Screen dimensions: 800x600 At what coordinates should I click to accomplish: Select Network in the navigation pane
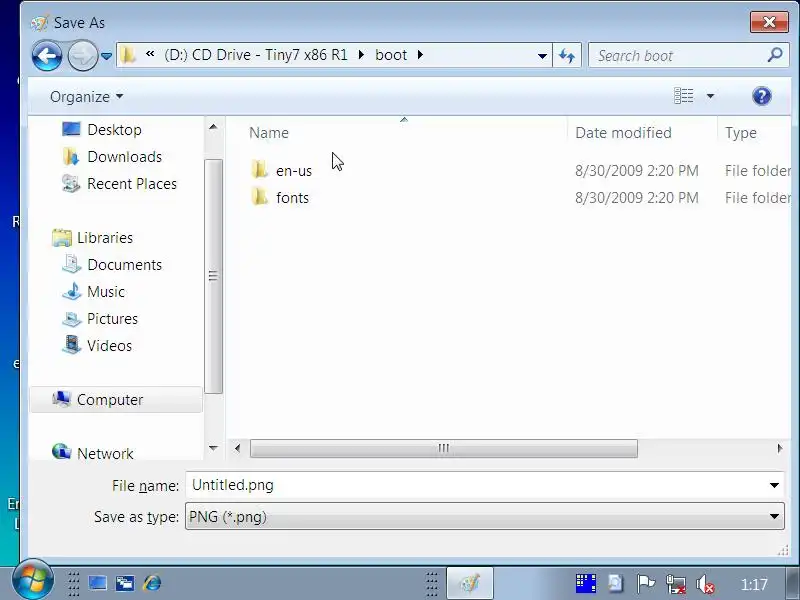pos(105,454)
